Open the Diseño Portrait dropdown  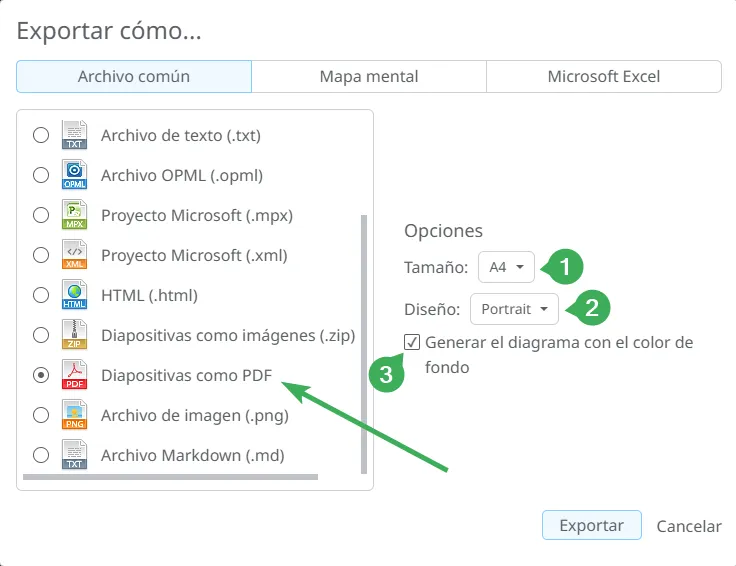[514, 309]
